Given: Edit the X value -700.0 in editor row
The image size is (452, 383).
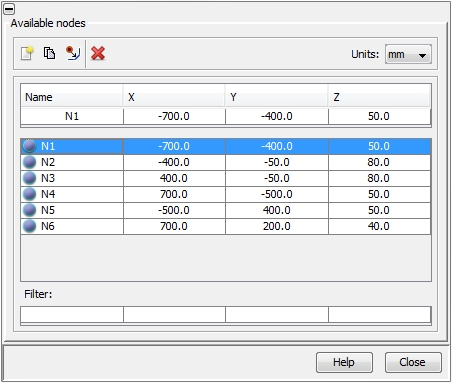Looking at the screenshot, I should pos(174,117).
